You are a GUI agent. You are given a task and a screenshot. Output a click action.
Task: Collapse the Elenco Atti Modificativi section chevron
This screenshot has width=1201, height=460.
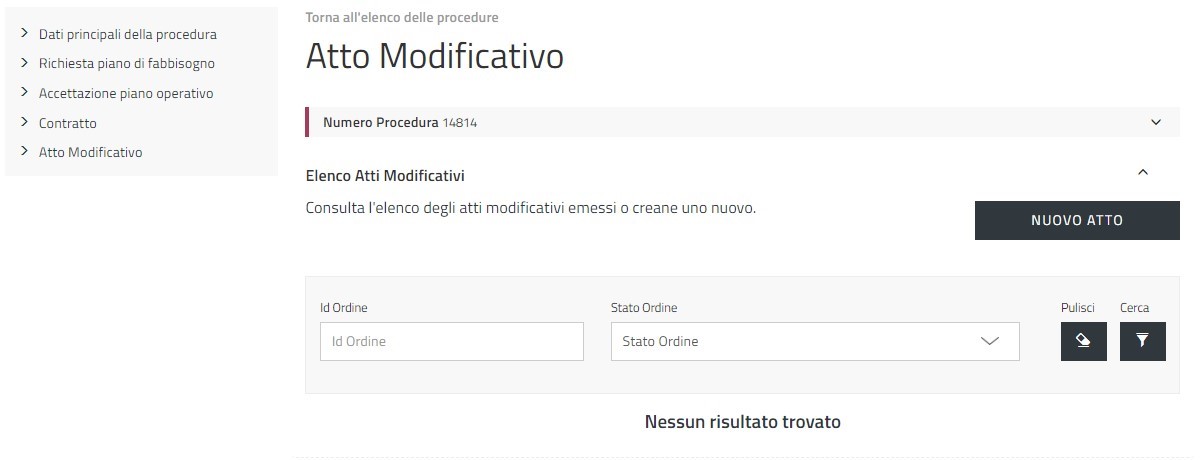pyautogui.click(x=1144, y=172)
